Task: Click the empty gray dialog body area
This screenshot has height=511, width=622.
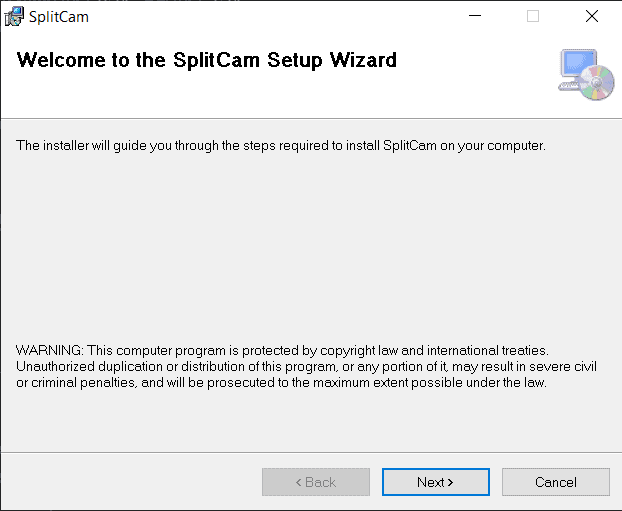Action: coord(311,246)
